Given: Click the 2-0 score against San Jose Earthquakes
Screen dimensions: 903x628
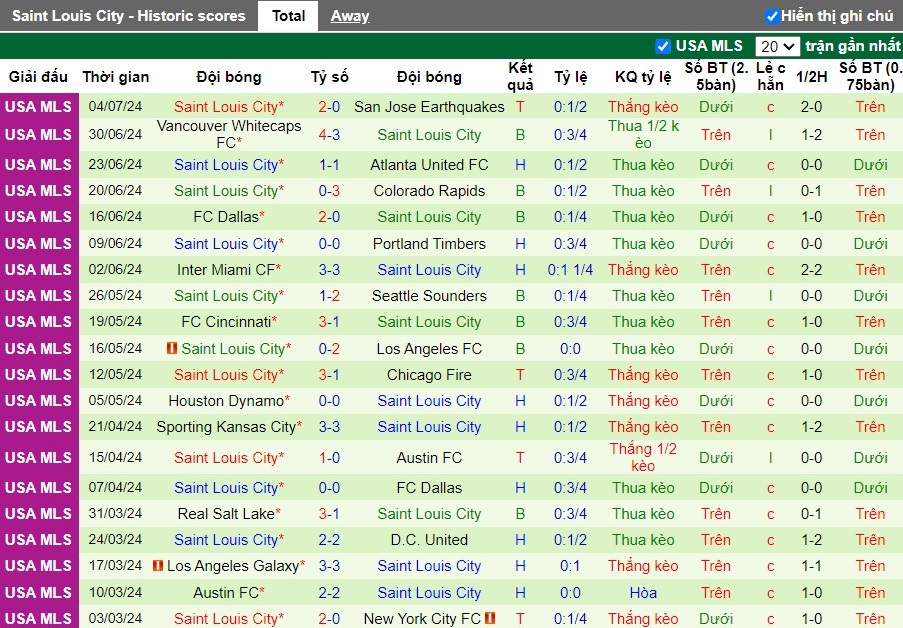Looking at the screenshot, I should click(329, 107).
